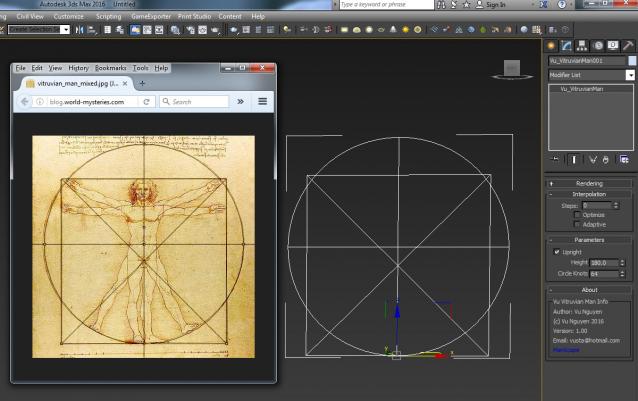Image resolution: width=638 pixels, height=401 pixels.
Task: Open the GameExporter menu
Action: pyautogui.click(x=151, y=16)
